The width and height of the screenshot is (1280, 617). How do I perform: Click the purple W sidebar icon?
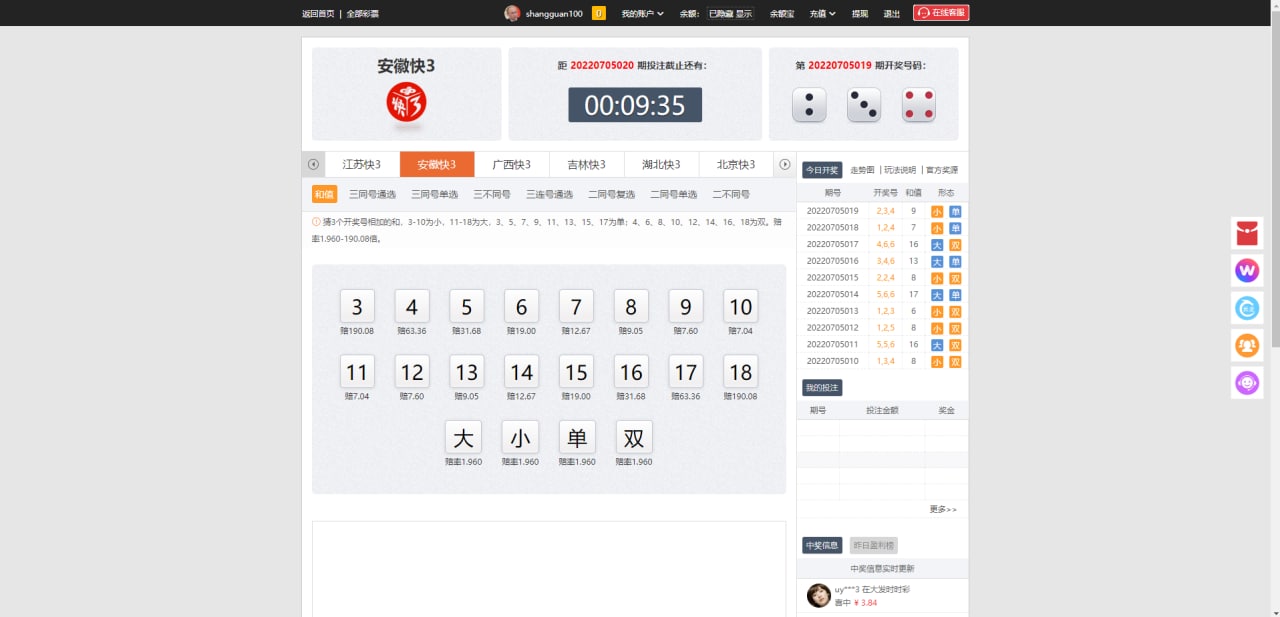click(1247, 270)
